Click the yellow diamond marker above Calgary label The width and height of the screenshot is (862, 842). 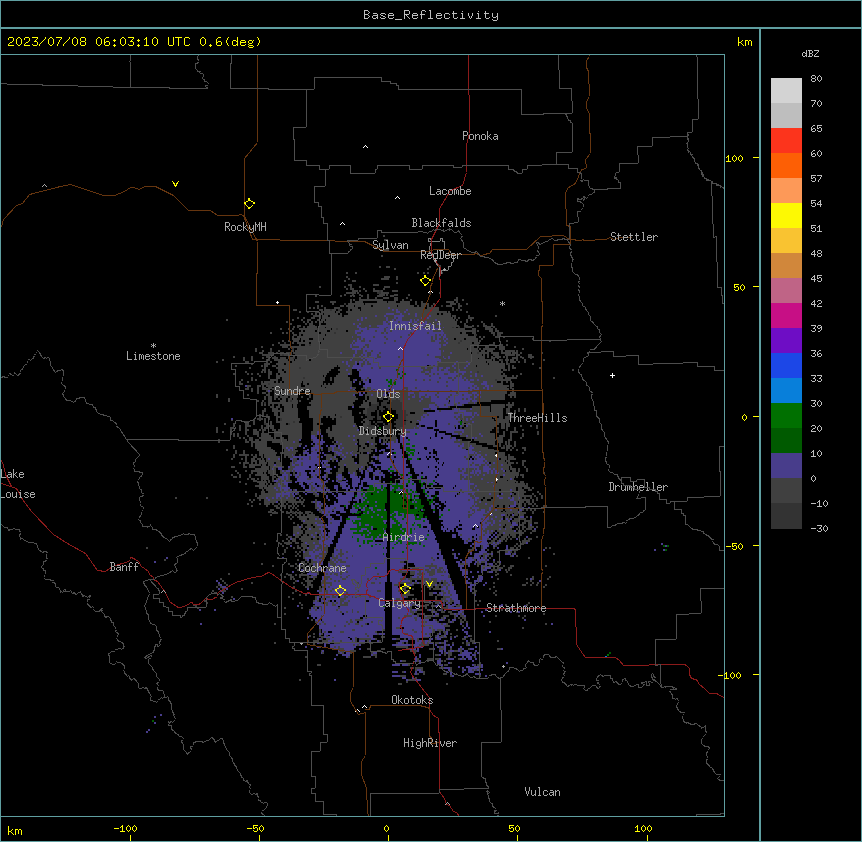click(405, 589)
